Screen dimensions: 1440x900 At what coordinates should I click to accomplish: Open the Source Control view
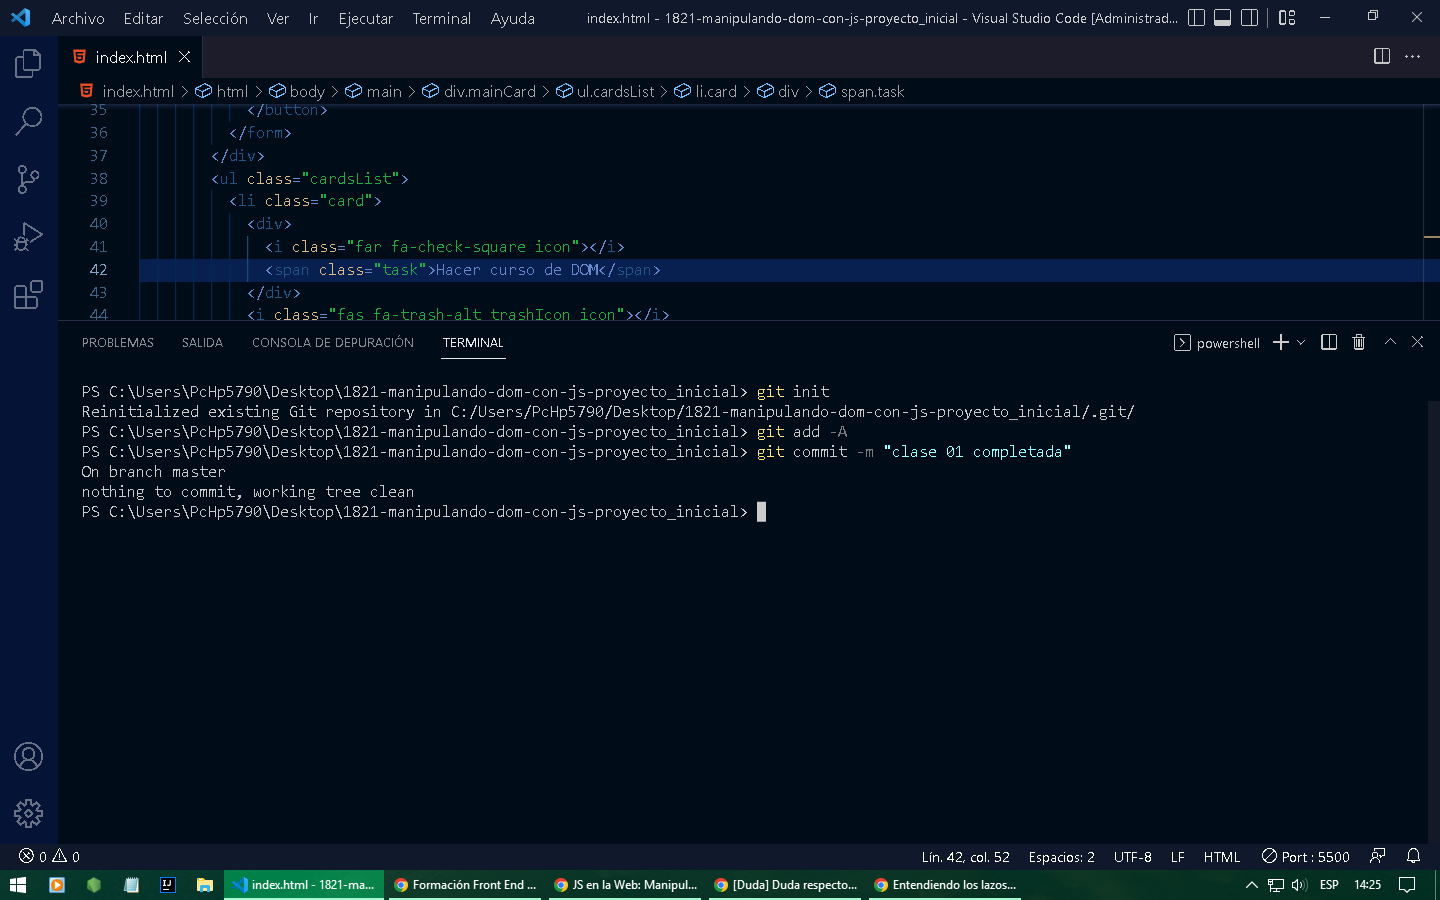pyautogui.click(x=28, y=179)
